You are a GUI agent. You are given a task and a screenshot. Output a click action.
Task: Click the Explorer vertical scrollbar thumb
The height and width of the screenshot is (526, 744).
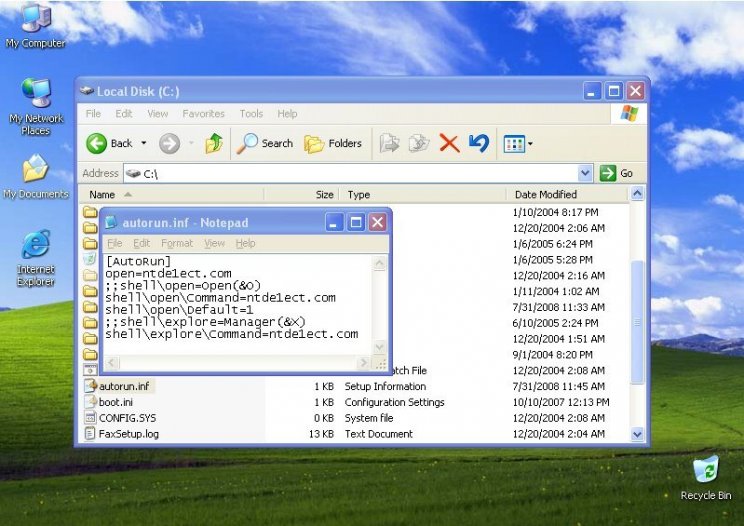click(637, 322)
